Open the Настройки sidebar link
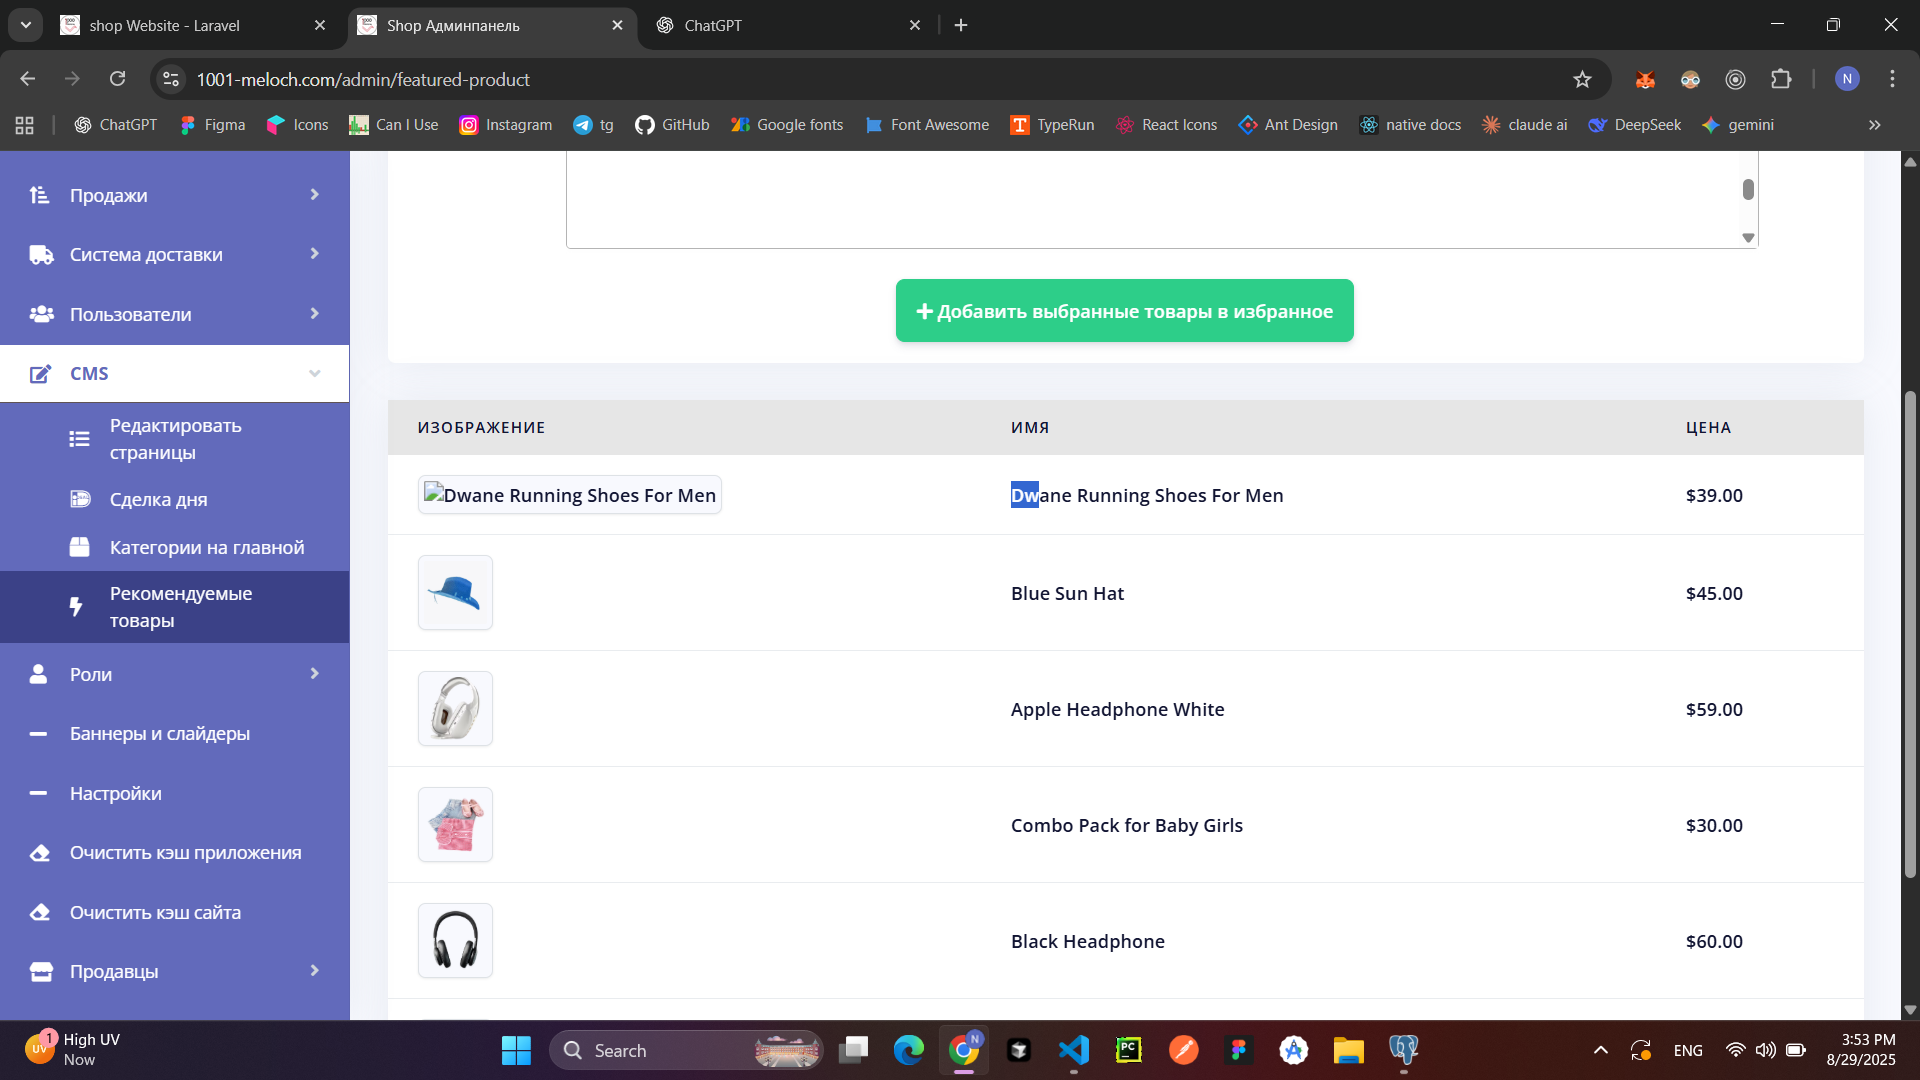 [115, 793]
